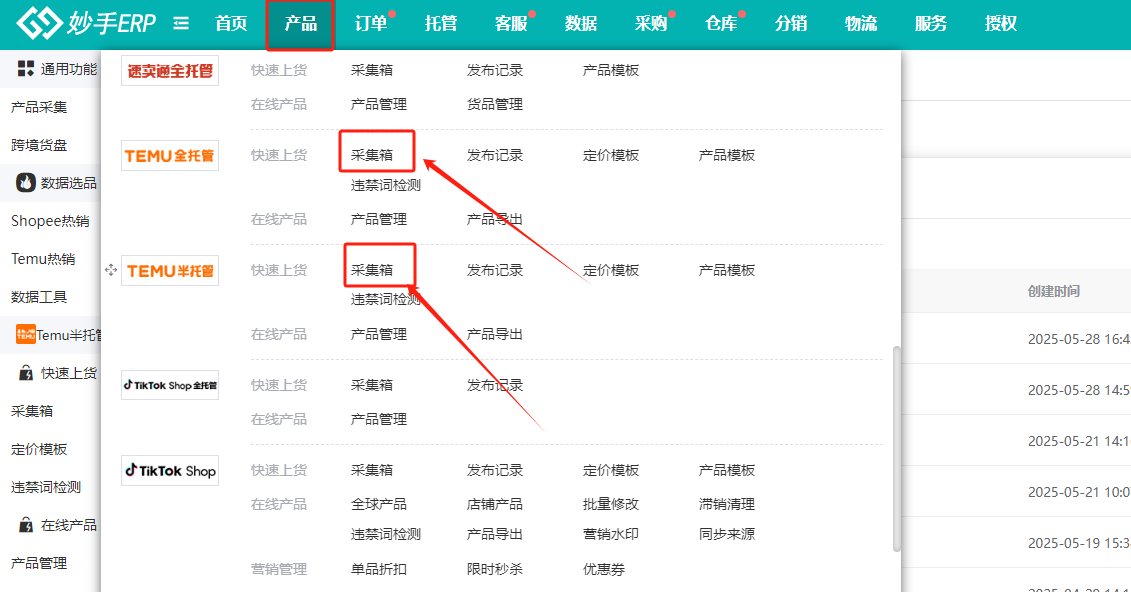
Task: Open Temu热销 in the sidebar
Action: click(43, 259)
